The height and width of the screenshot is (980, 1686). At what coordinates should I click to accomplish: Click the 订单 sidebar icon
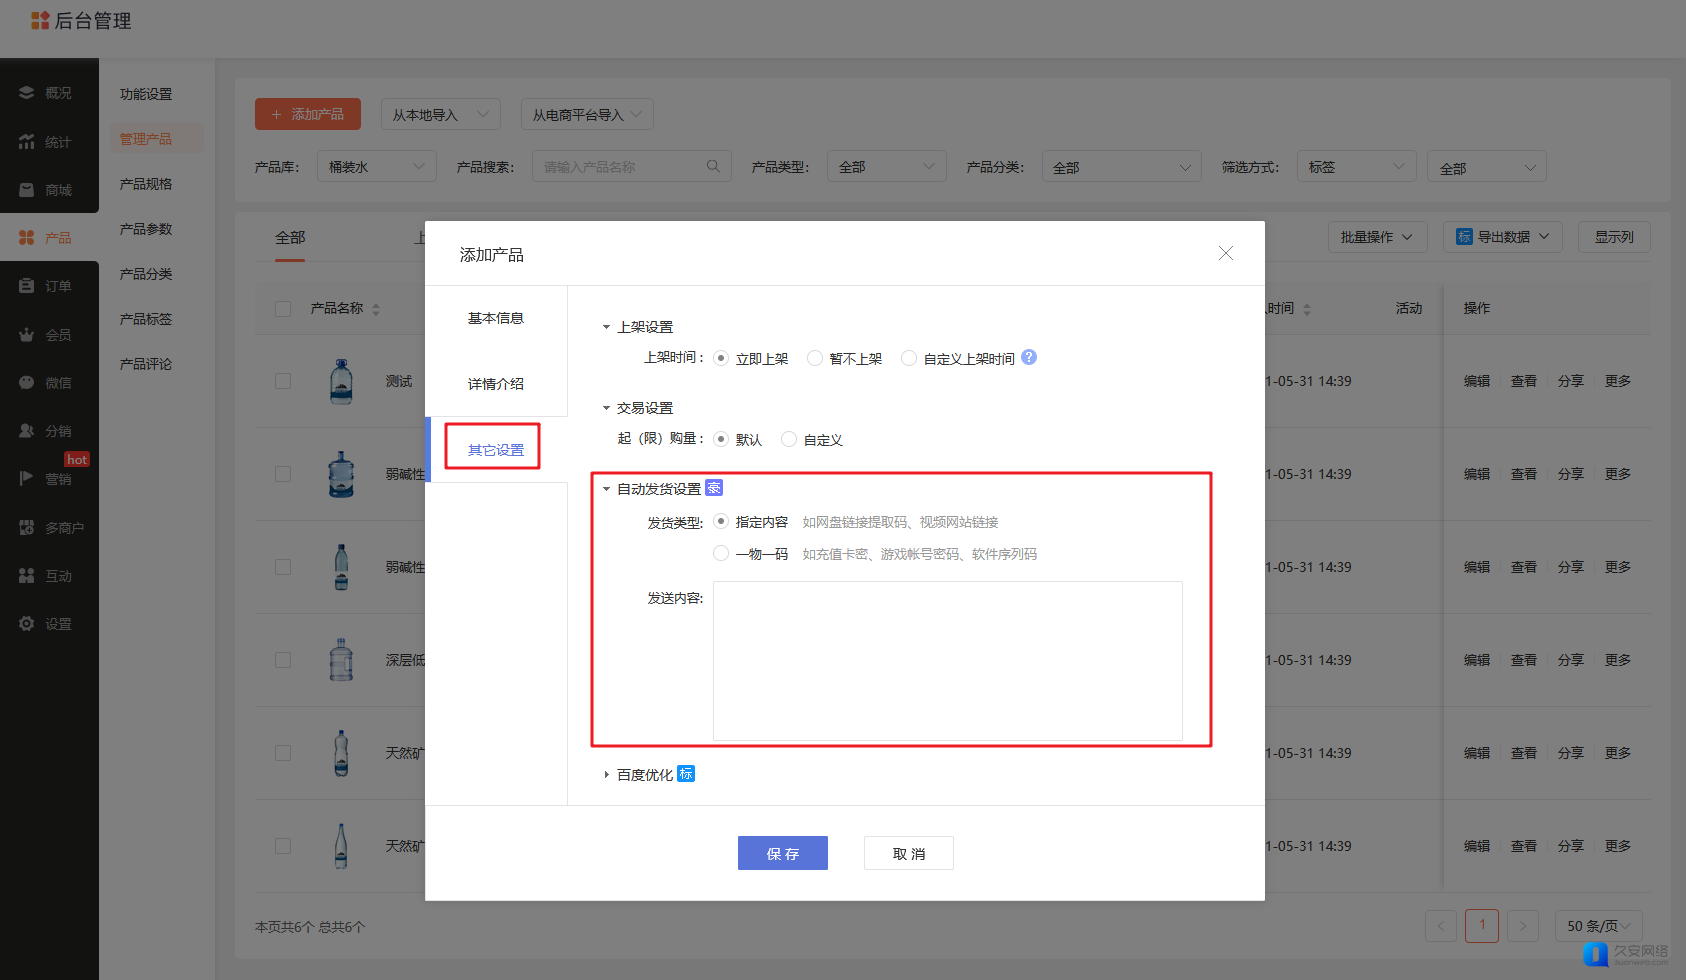tap(27, 286)
